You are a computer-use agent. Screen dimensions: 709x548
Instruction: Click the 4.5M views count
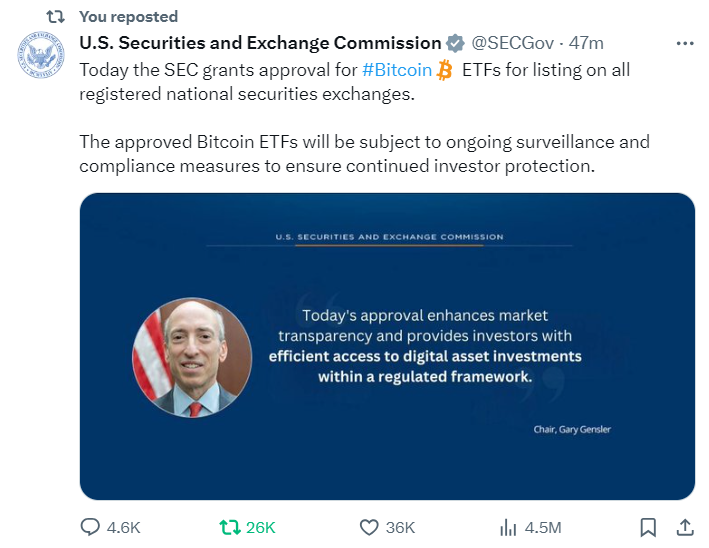543,527
